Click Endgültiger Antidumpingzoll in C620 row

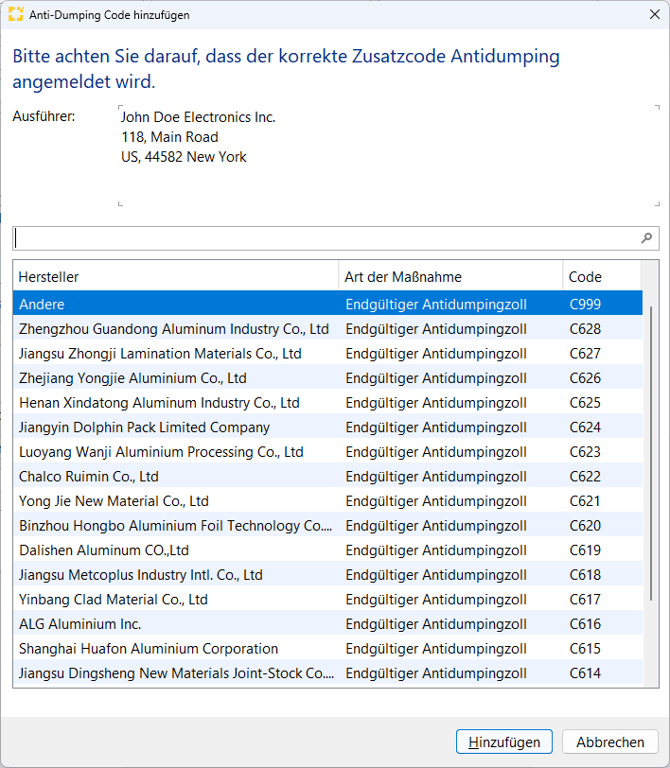tap(436, 526)
